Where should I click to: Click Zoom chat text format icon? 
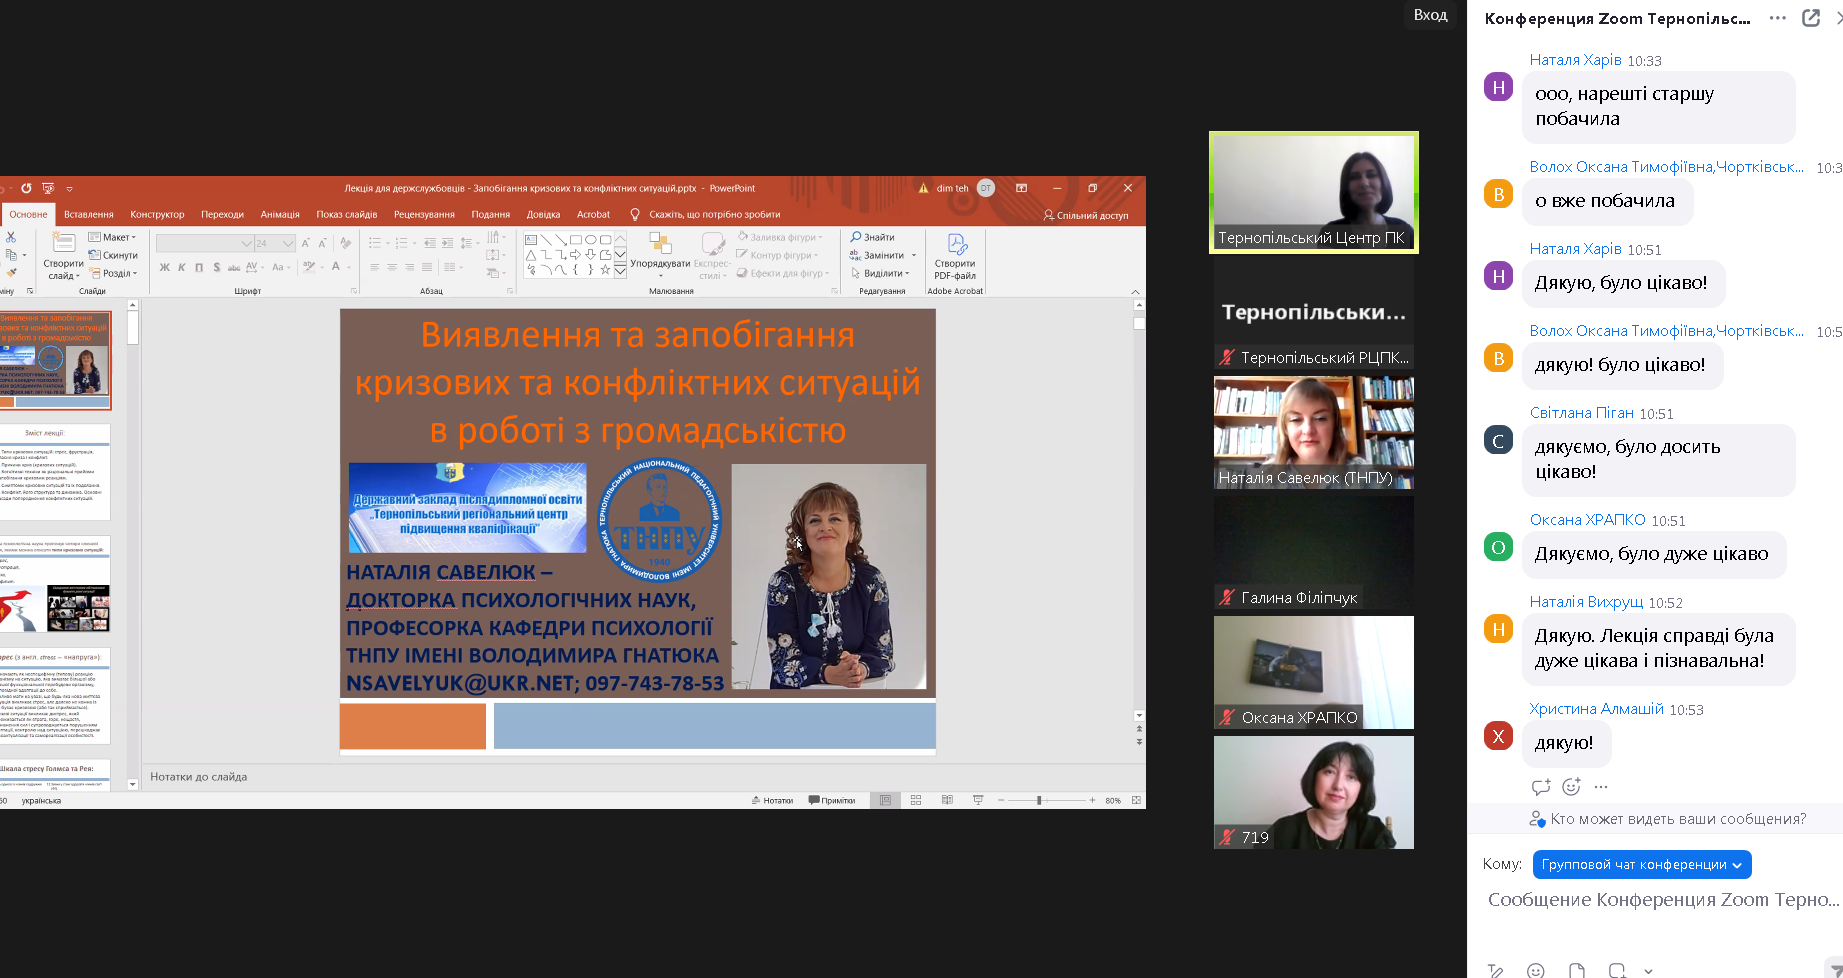pos(1496,970)
